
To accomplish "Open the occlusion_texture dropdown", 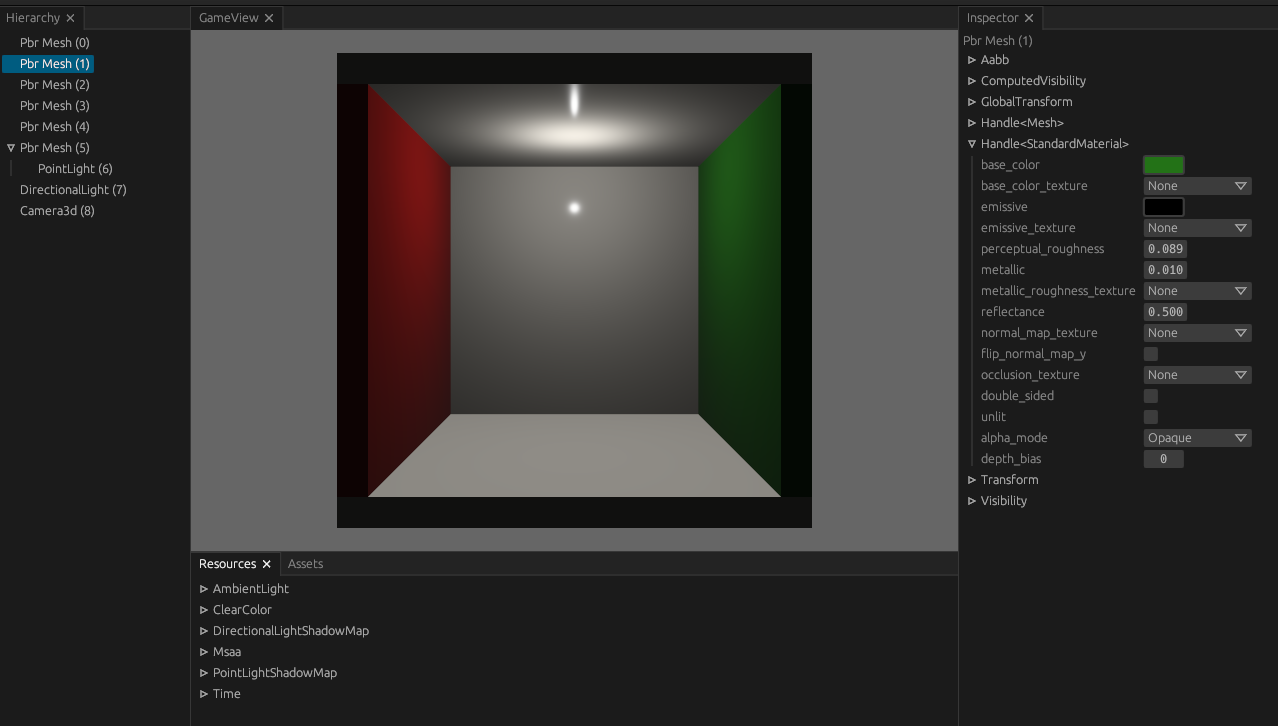I will (1198, 375).
